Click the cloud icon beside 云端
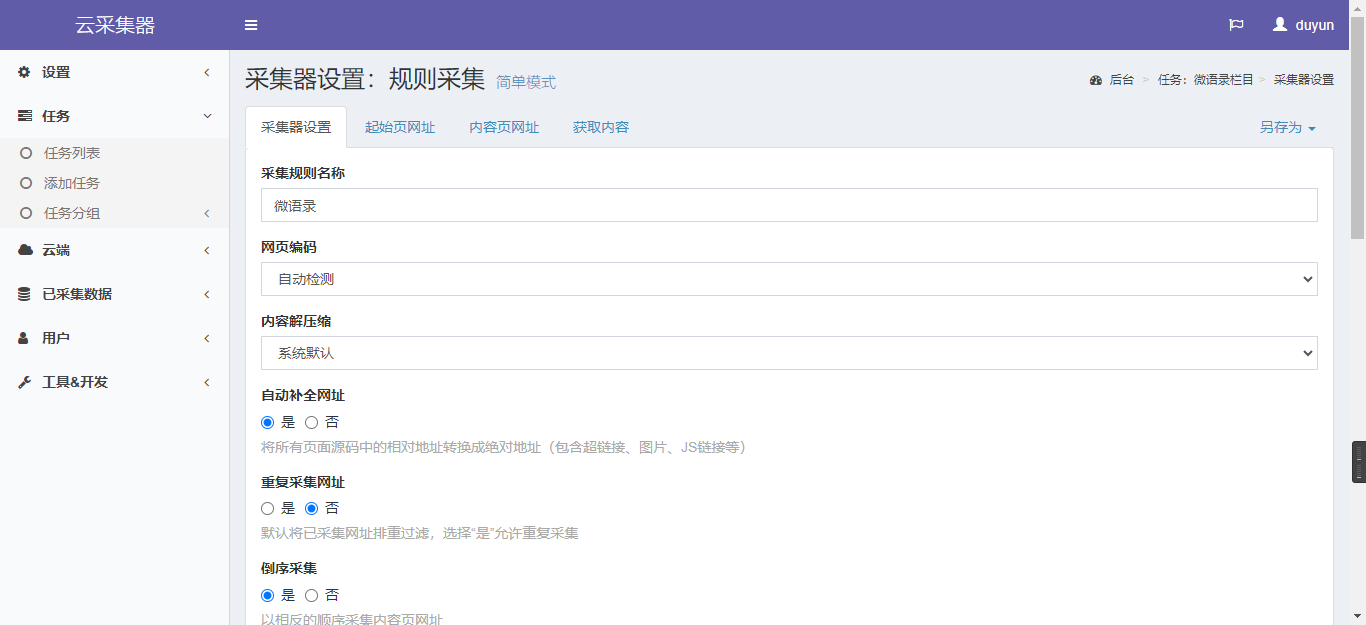 25,250
